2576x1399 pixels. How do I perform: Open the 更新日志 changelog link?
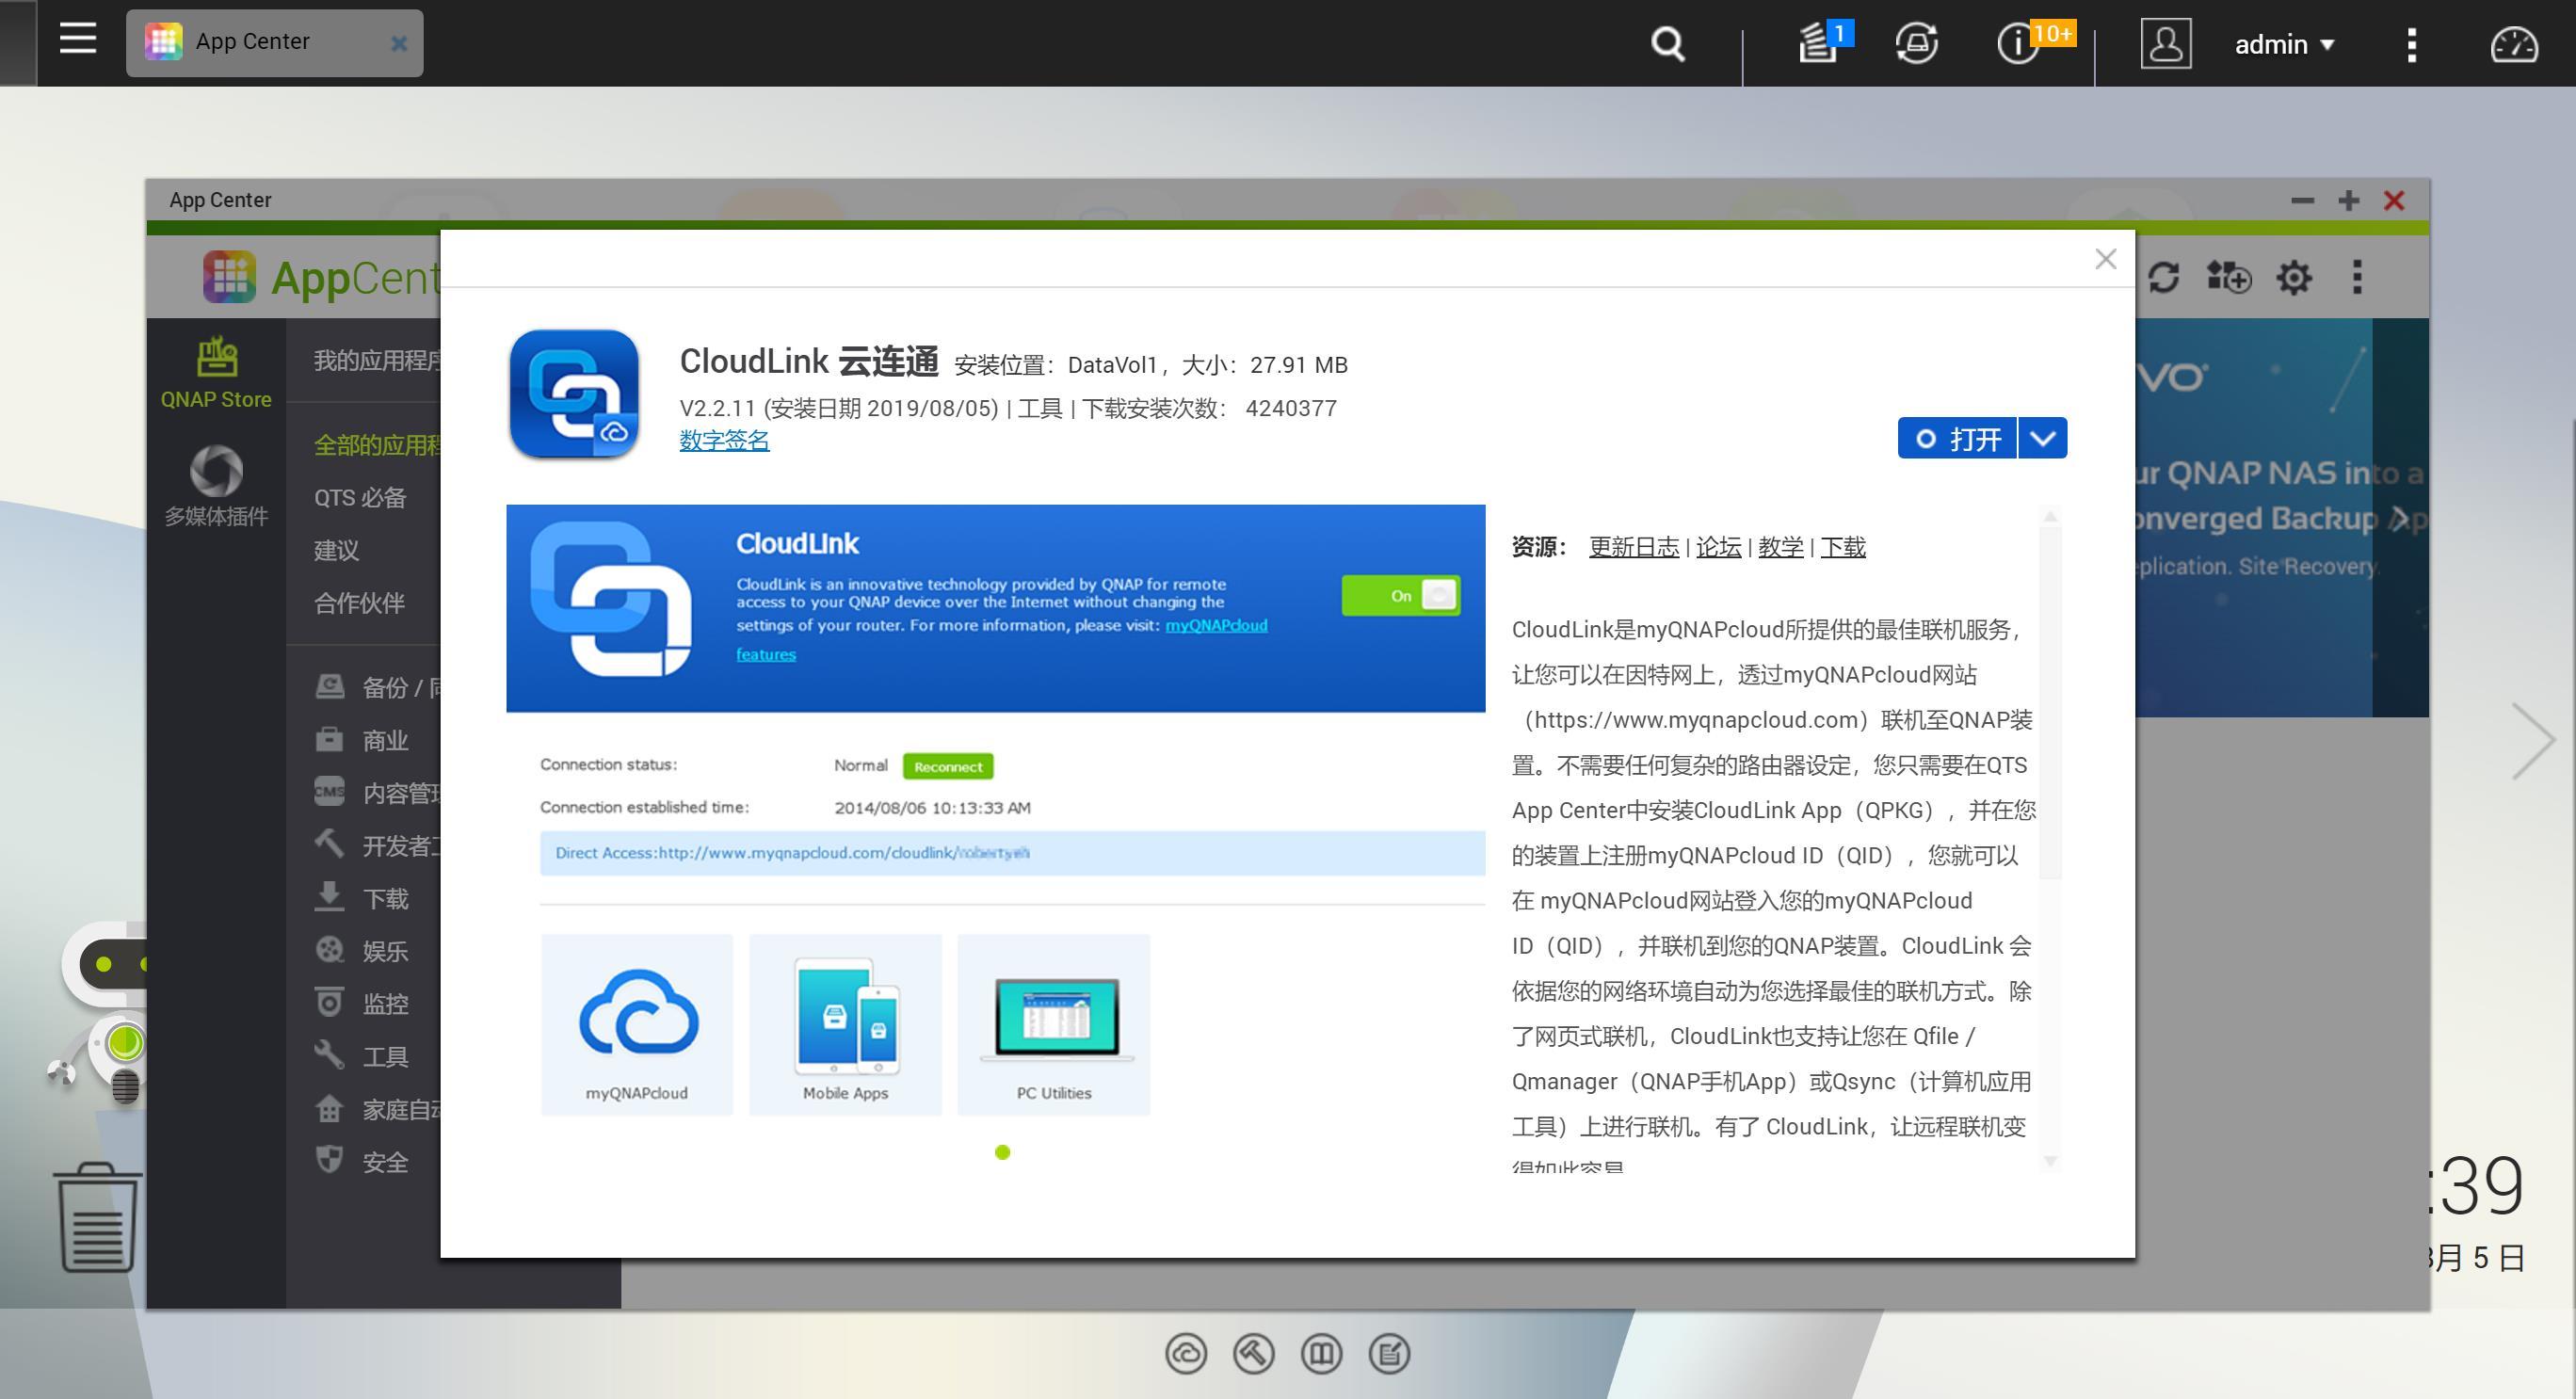point(1633,547)
